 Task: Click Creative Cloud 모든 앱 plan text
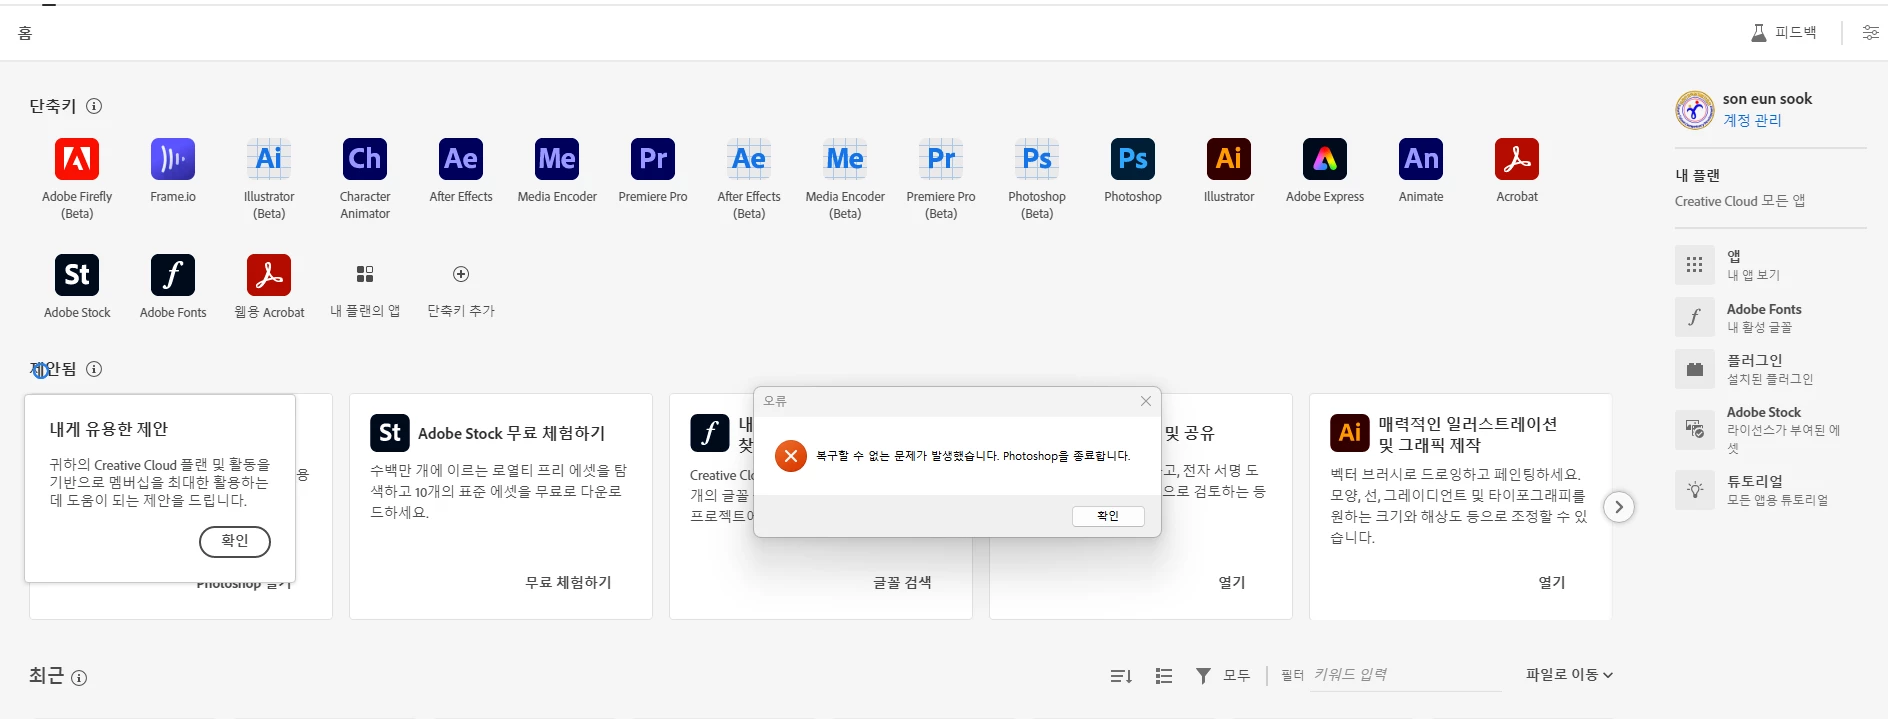(x=1740, y=201)
